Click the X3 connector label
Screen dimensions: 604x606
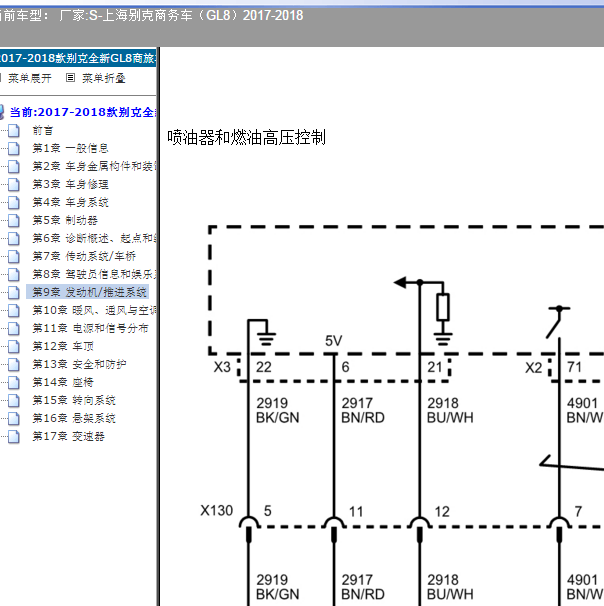pos(222,367)
